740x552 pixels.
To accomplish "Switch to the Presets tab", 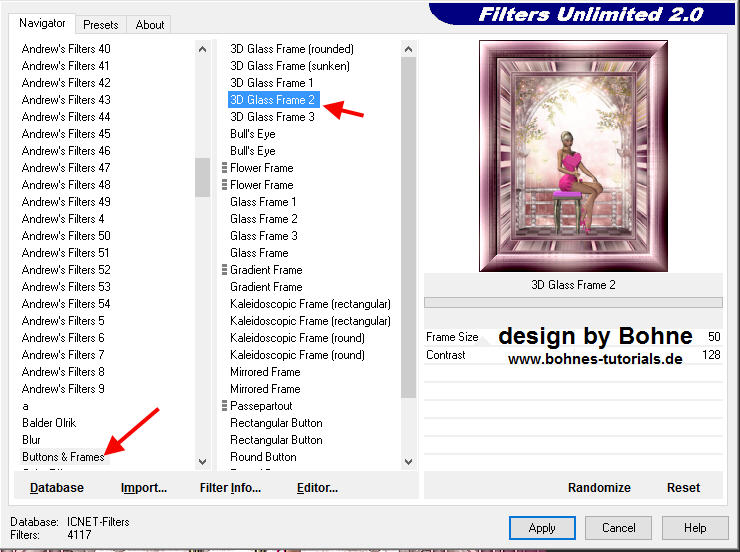I will 101,24.
